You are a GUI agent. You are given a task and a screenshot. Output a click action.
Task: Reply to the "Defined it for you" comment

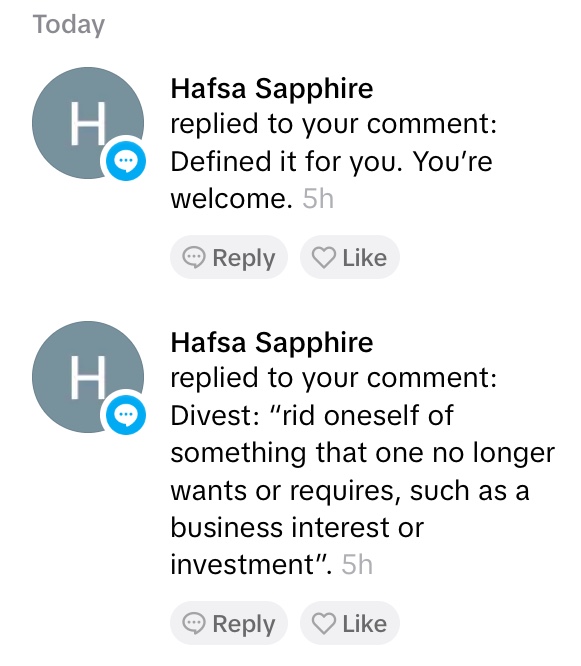click(229, 257)
